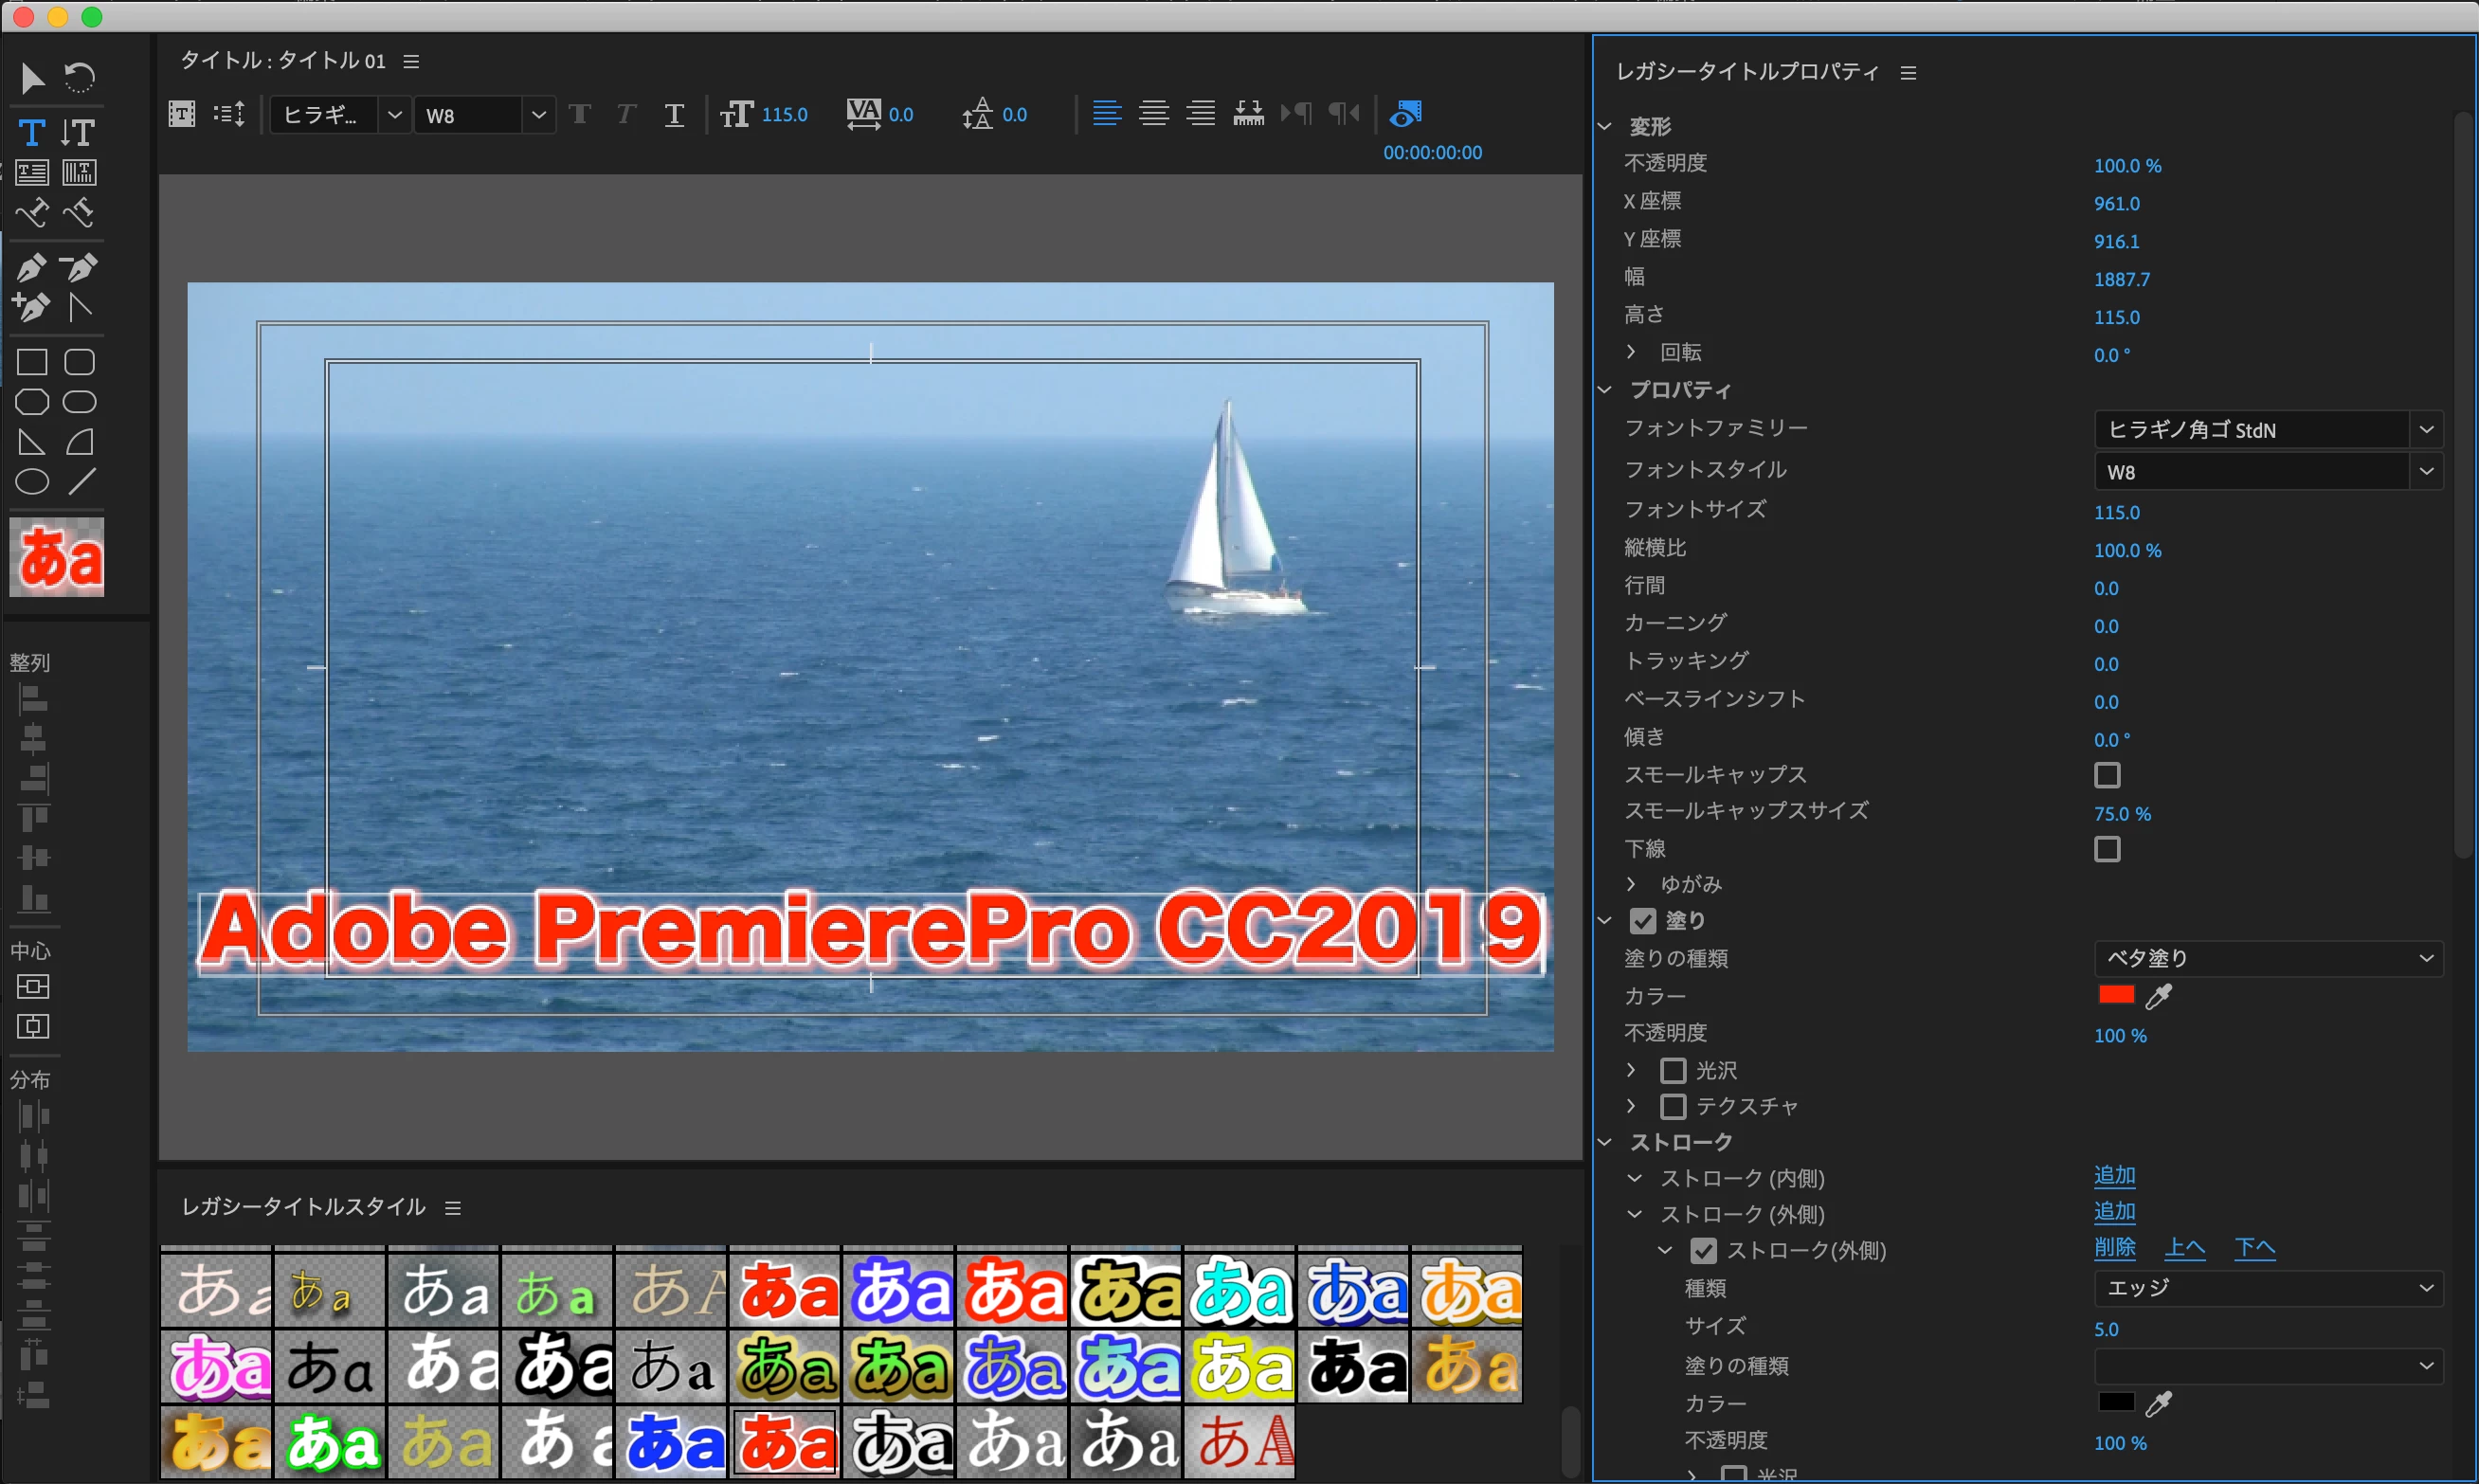Enable the スモールキャップス checkbox
Viewport: 2479px width, 1484px height.
(x=2106, y=775)
